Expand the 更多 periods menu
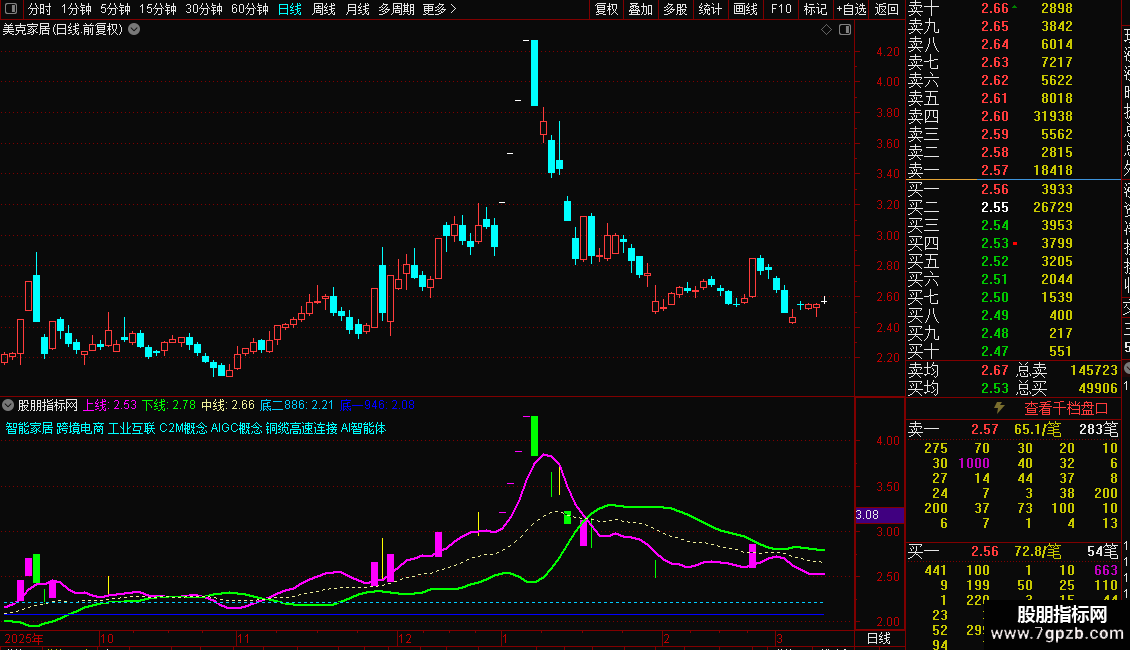 (x=439, y=9)
